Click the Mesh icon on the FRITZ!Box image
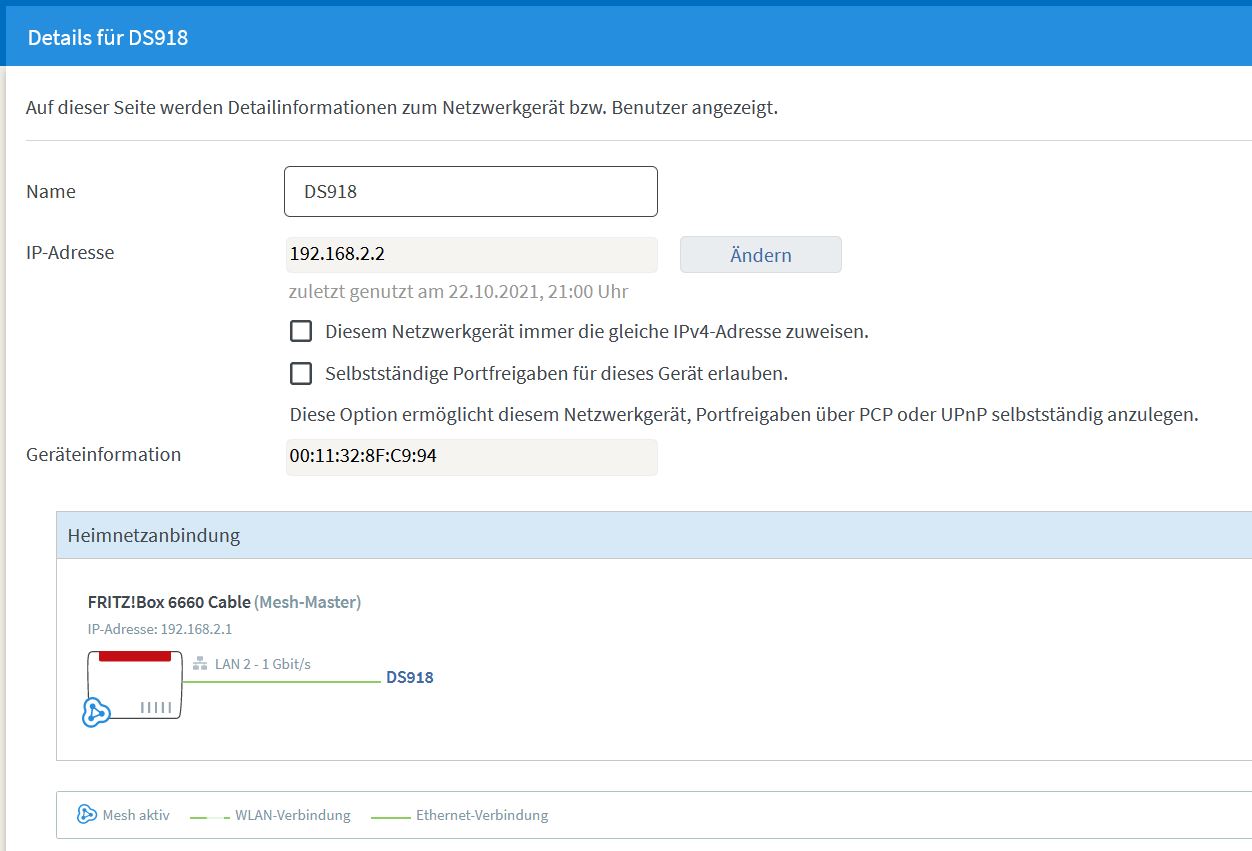 (x=96, y=711)
